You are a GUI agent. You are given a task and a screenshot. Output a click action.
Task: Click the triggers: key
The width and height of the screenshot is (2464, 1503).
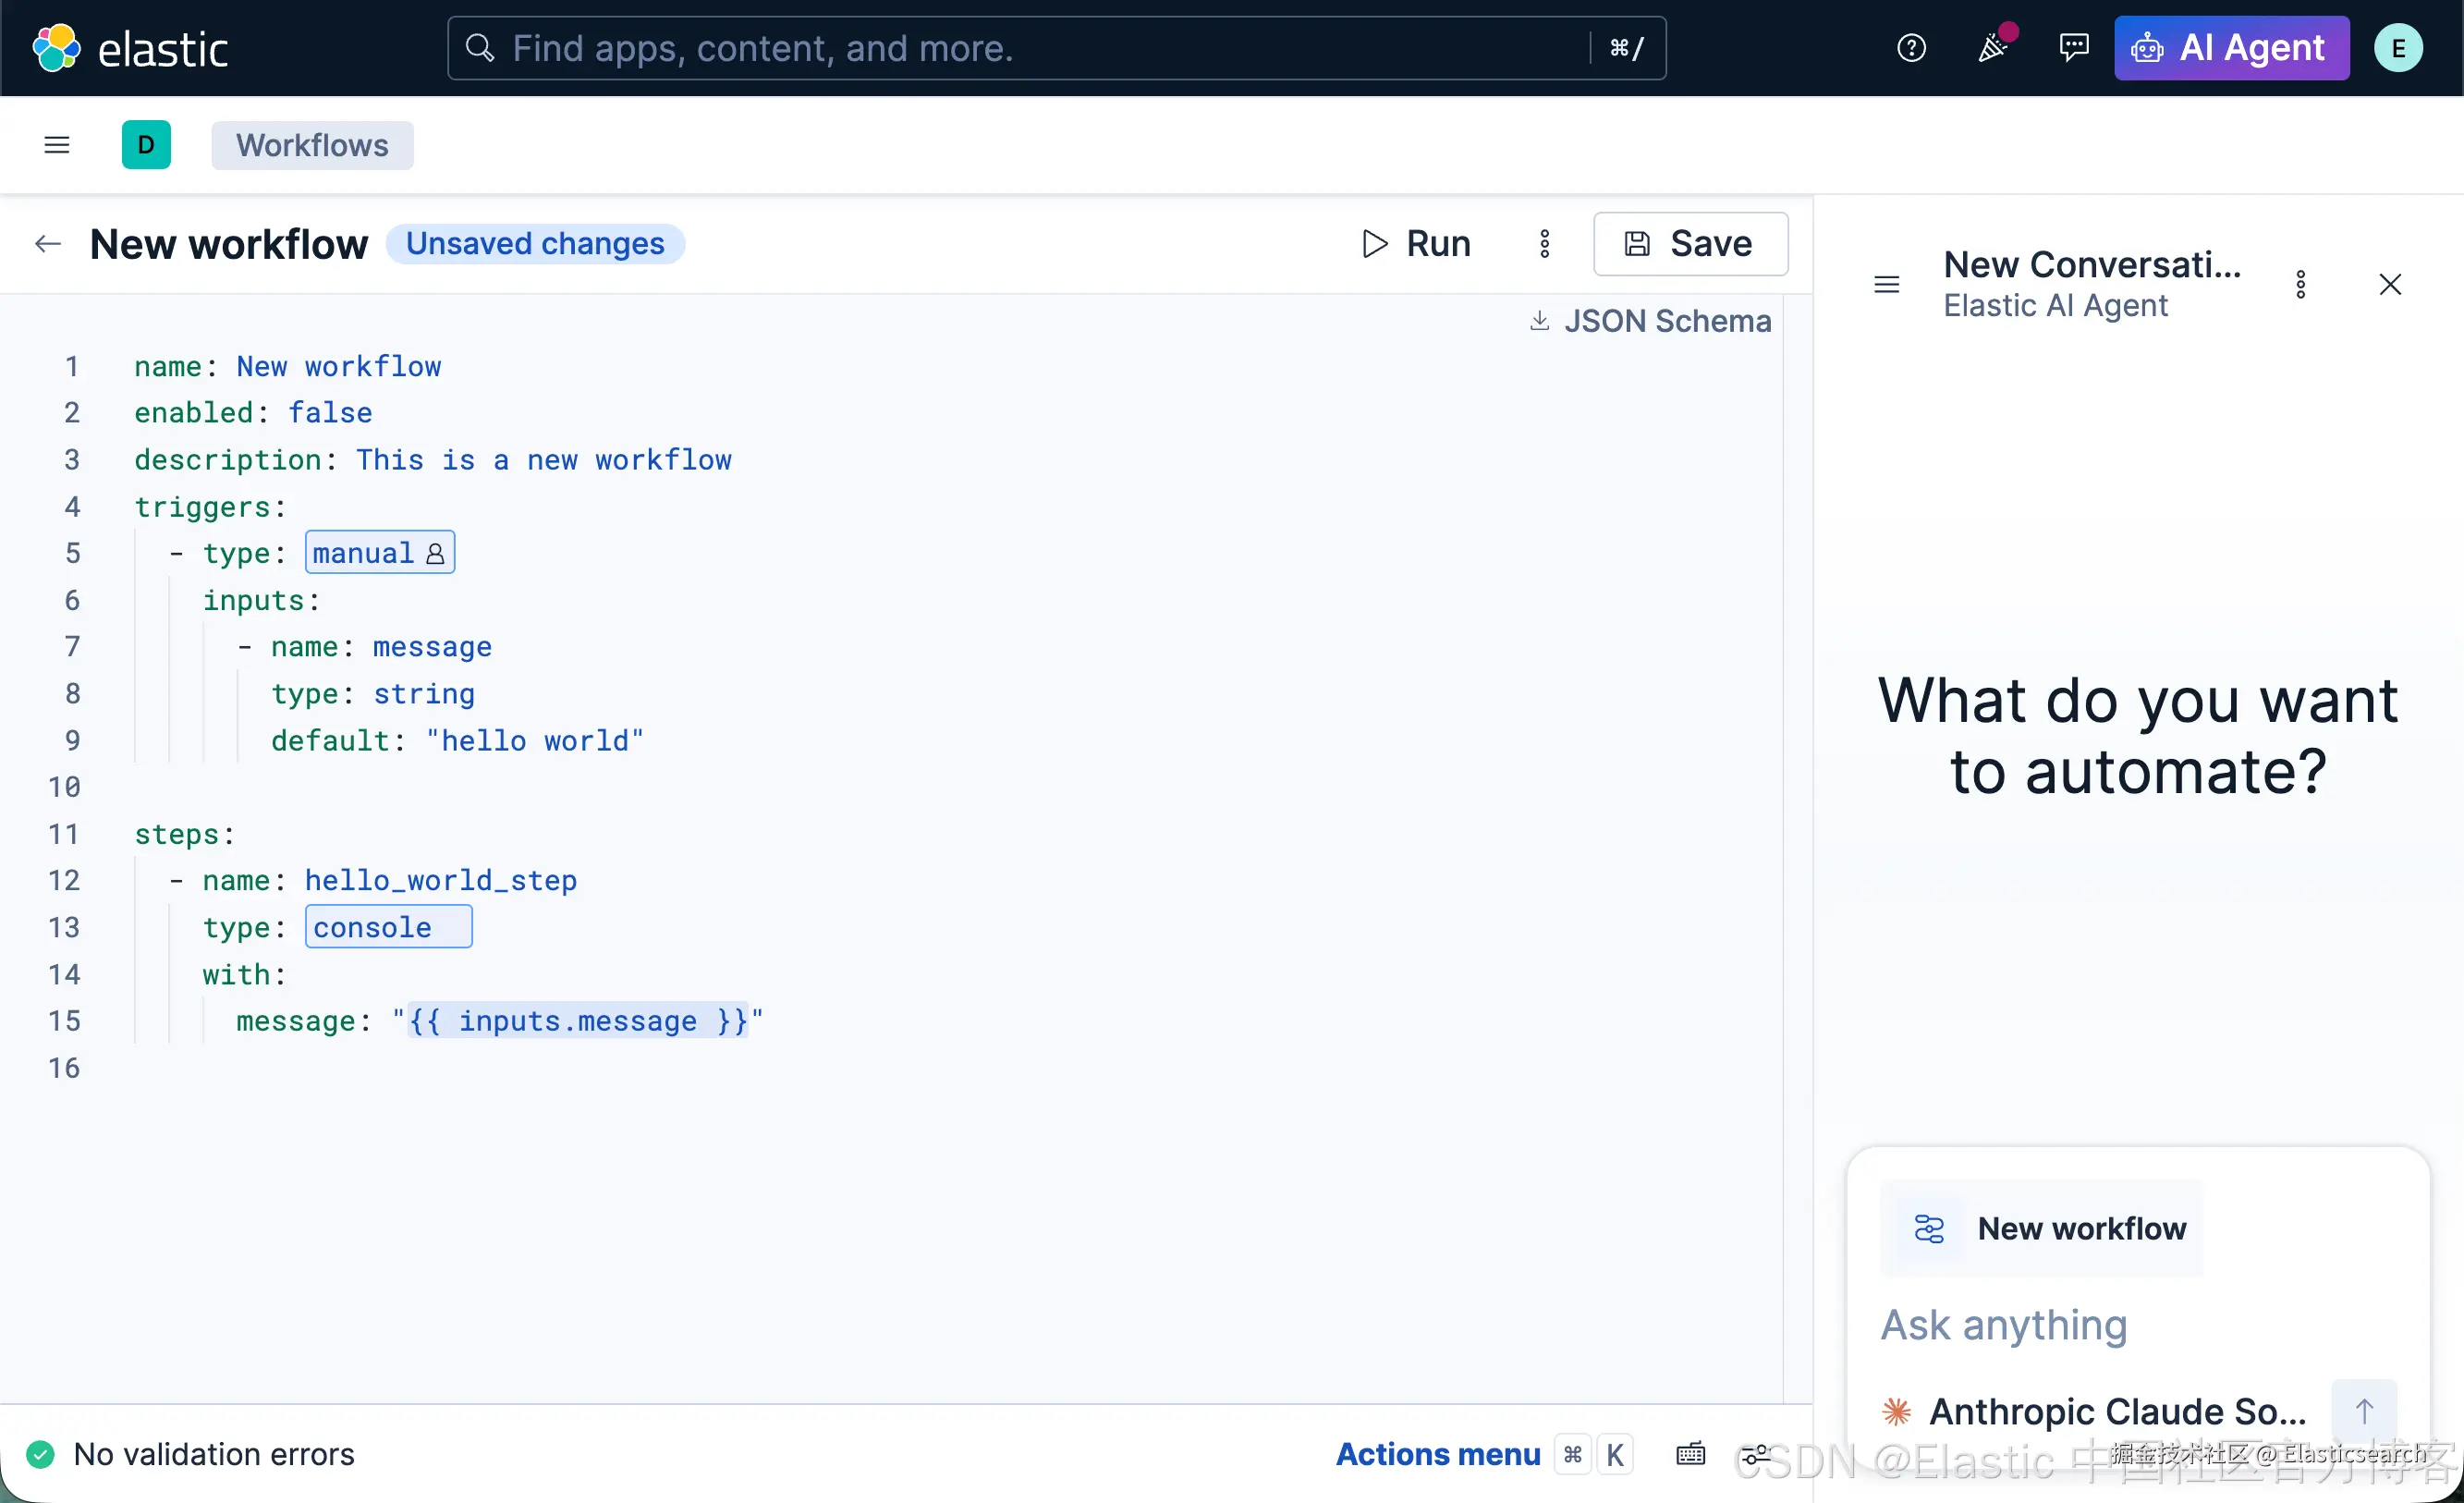click(x=210, y=506)
